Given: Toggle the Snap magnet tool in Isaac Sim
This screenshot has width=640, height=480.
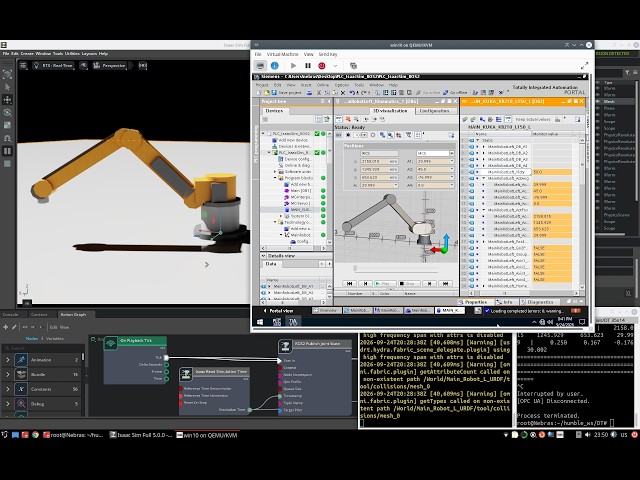Looking at the screenshot, I should click(x=7, y=138).
